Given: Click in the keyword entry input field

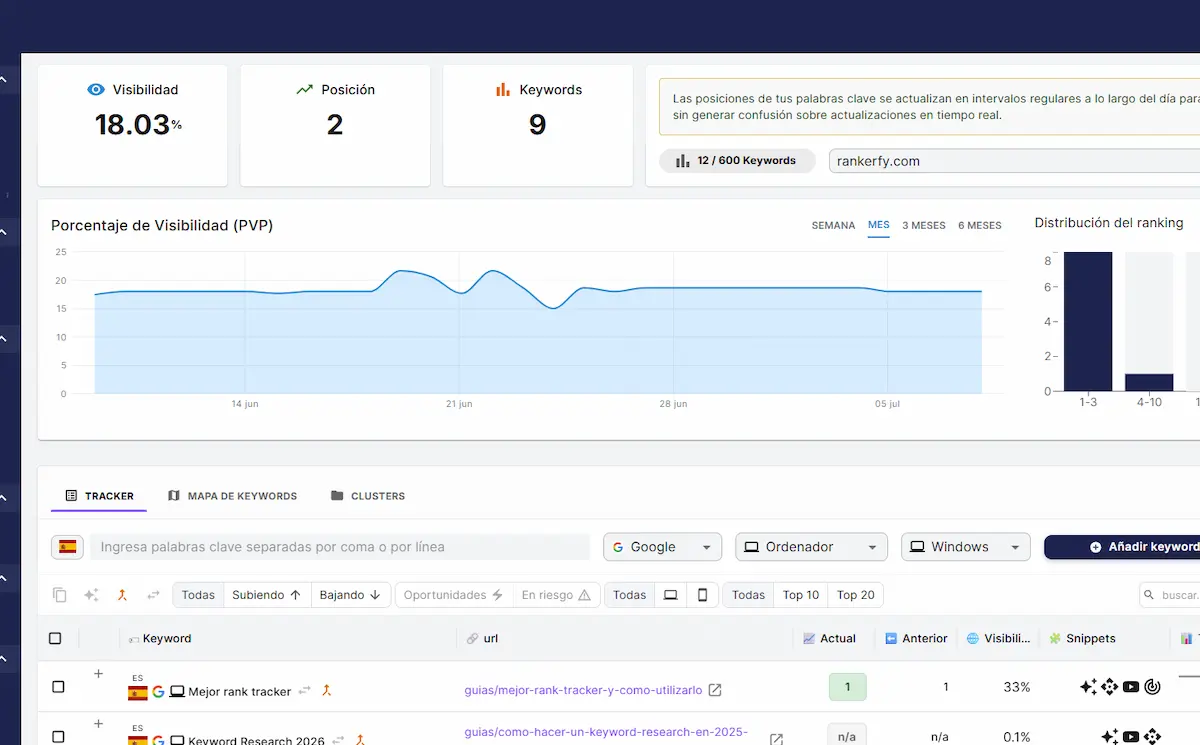Looking at the screenshot, I should 340,547.
